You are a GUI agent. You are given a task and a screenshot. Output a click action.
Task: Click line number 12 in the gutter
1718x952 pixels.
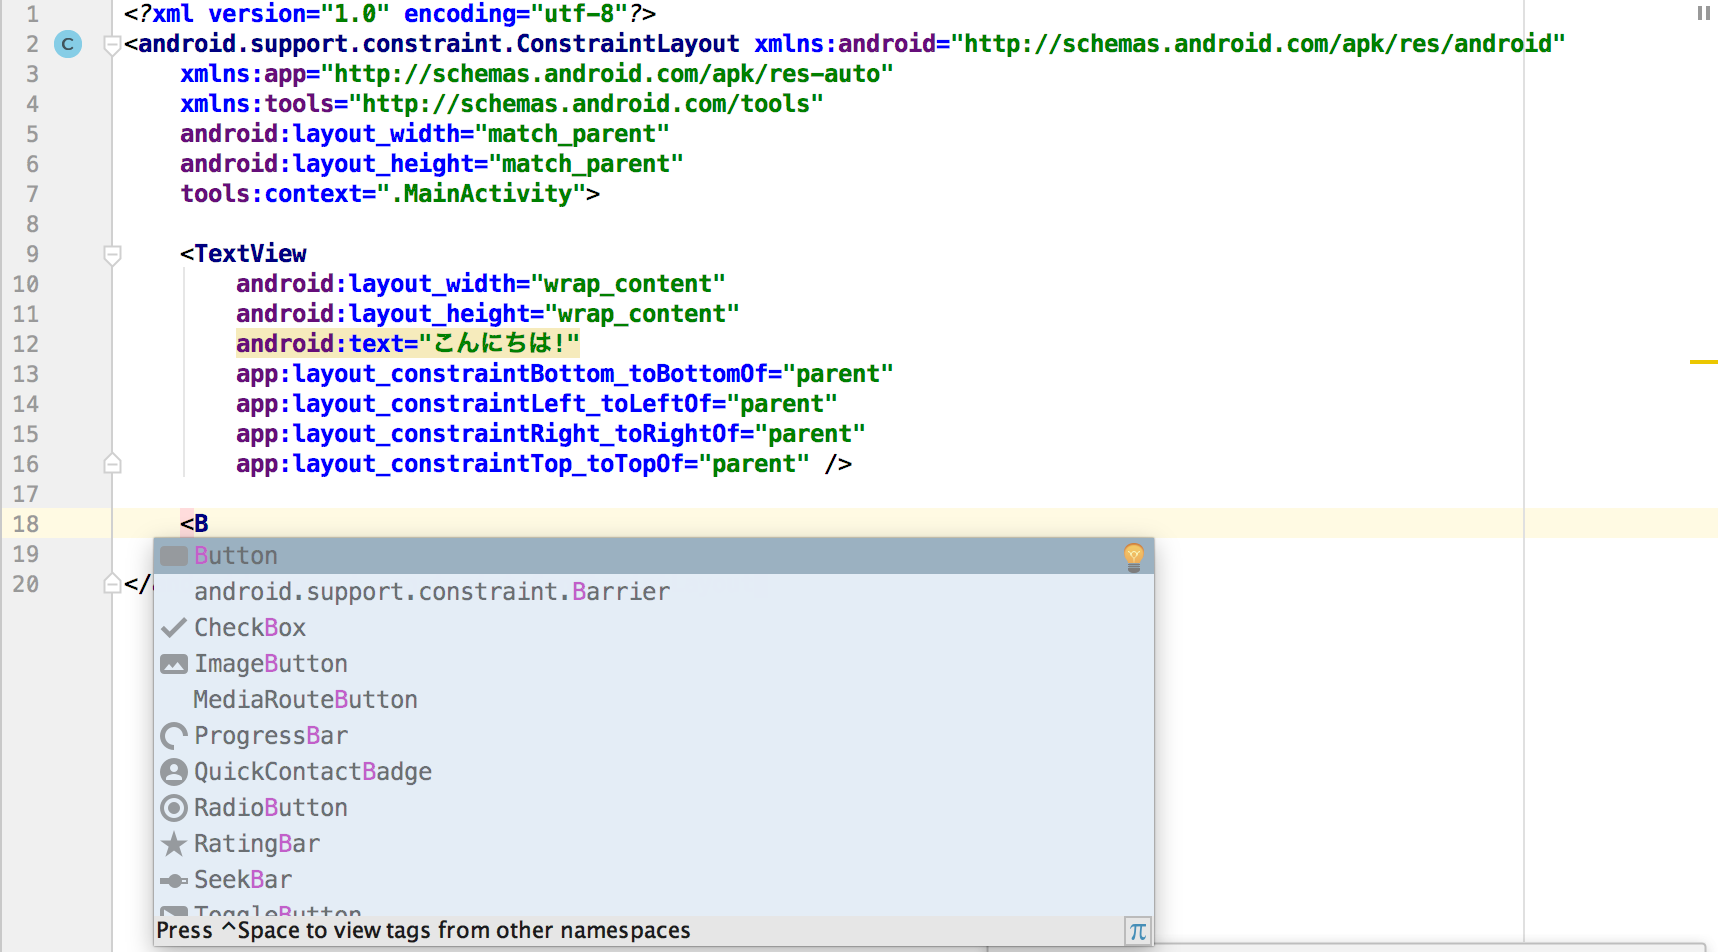(x=27, y=343)
